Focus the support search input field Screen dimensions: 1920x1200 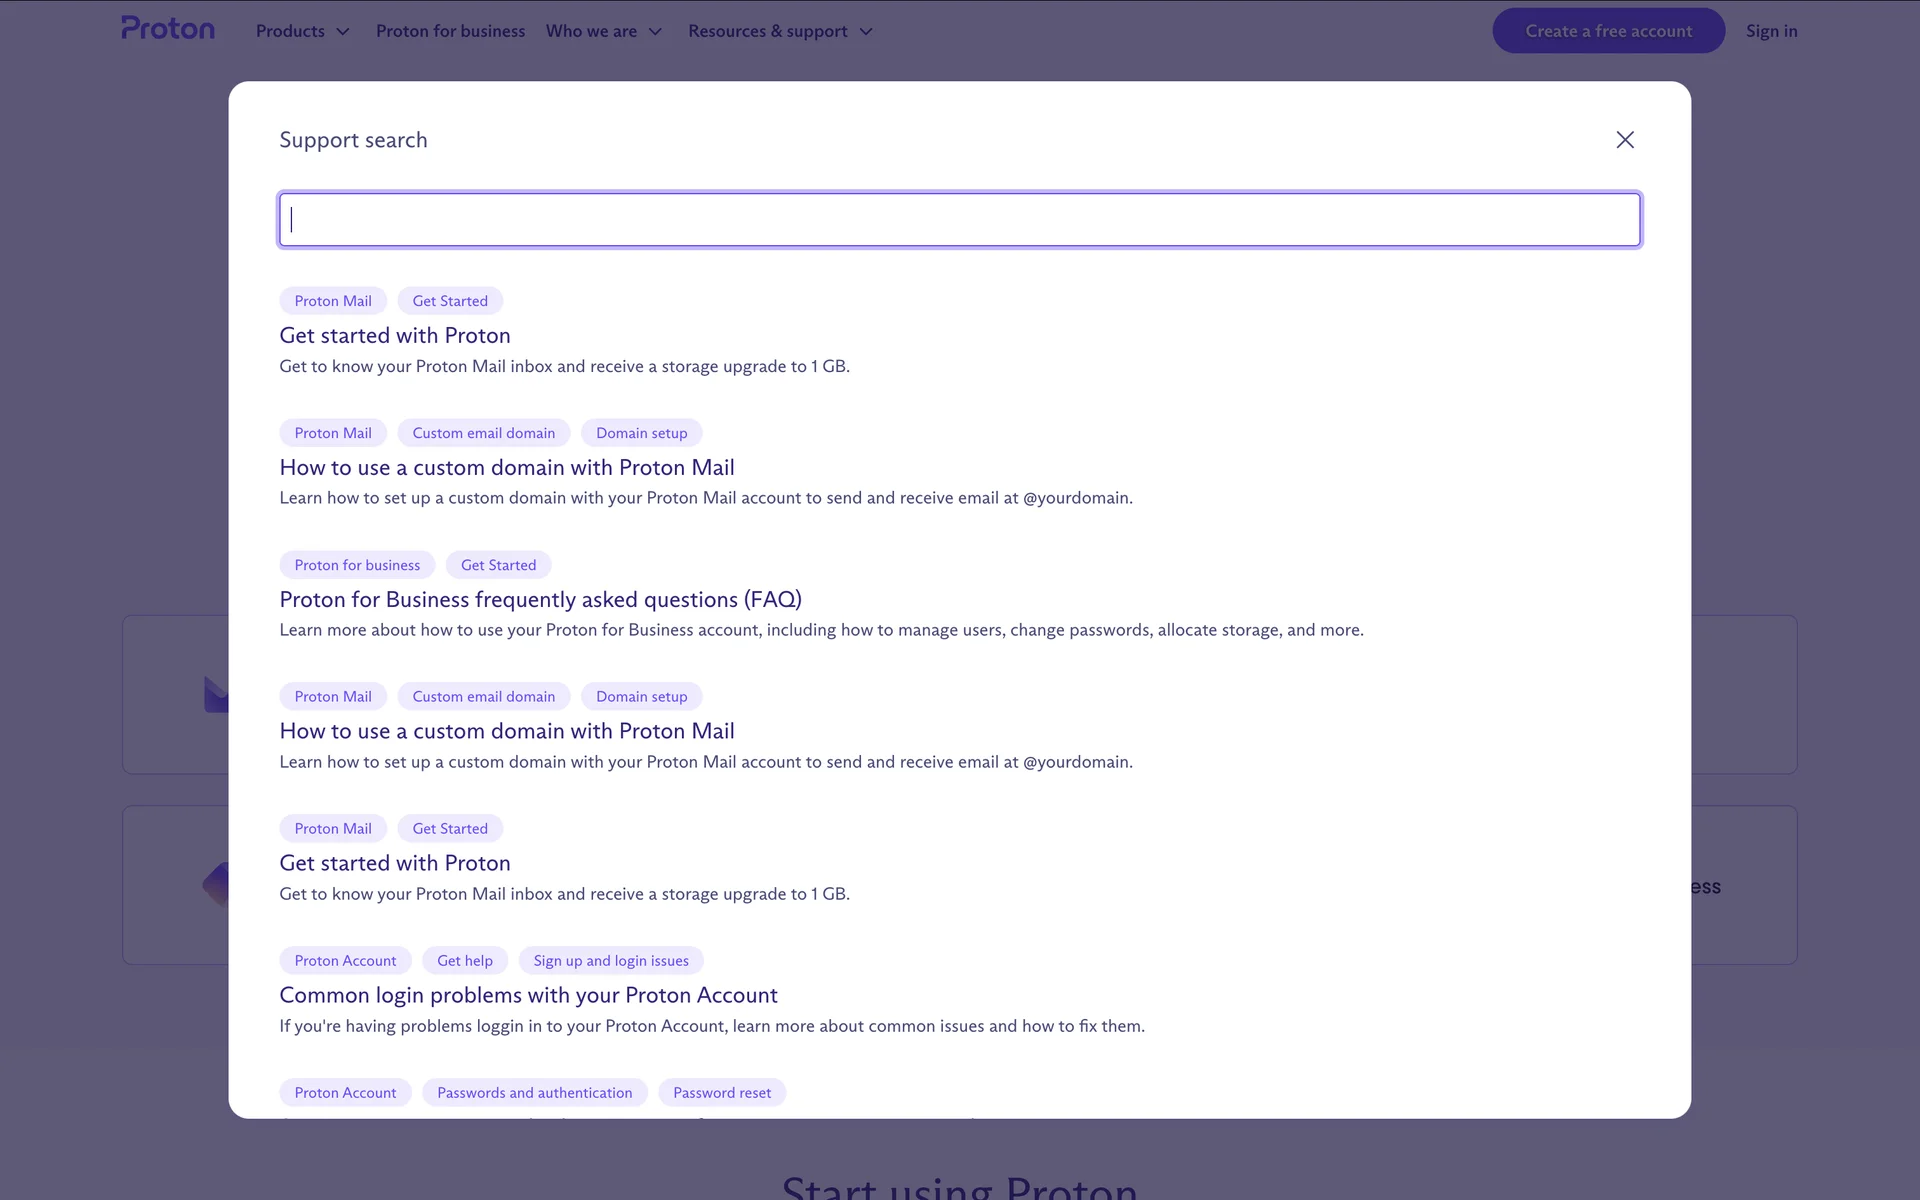coord(959,220)
